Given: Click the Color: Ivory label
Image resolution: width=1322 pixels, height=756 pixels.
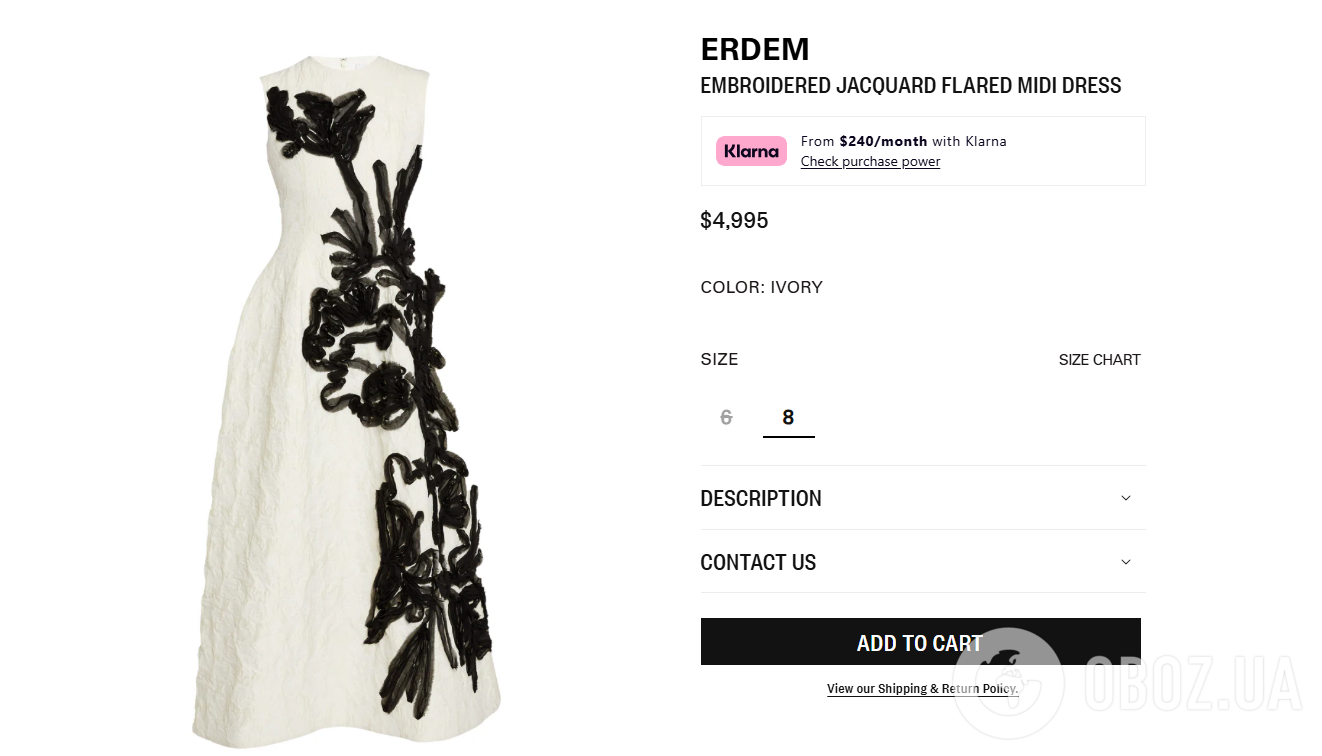Looking at the screenshot, I should point(762,287).
